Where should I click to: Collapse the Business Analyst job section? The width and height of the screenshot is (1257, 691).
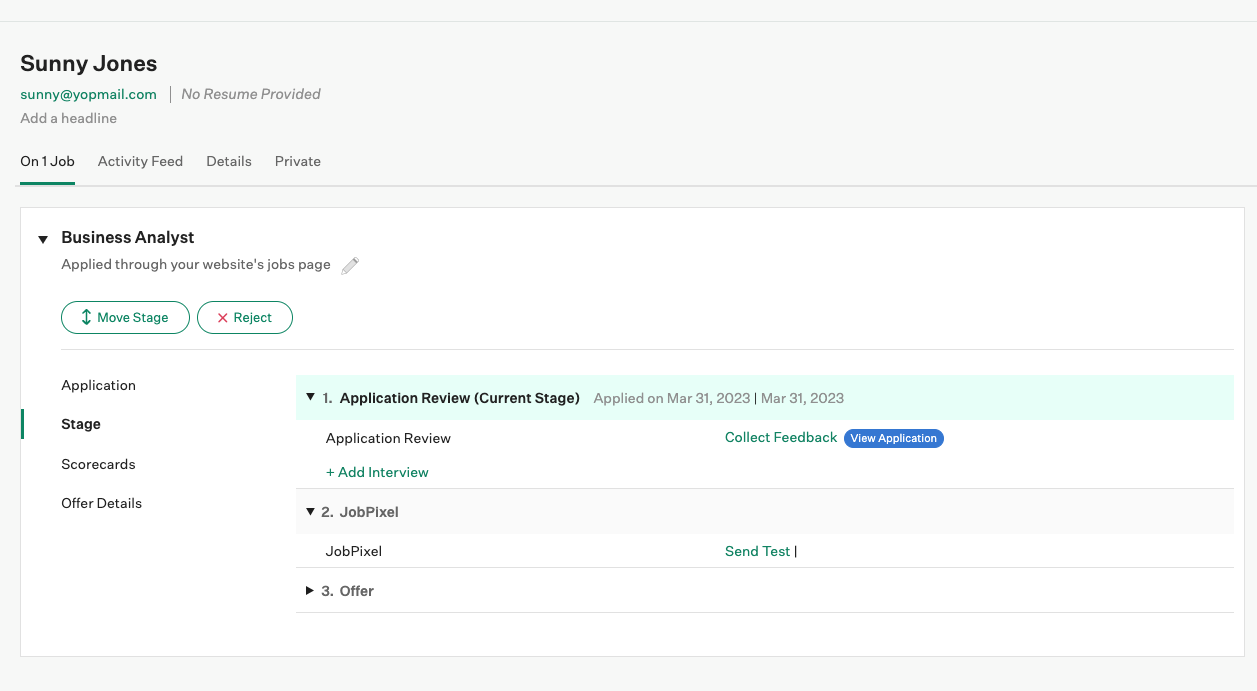43,239
